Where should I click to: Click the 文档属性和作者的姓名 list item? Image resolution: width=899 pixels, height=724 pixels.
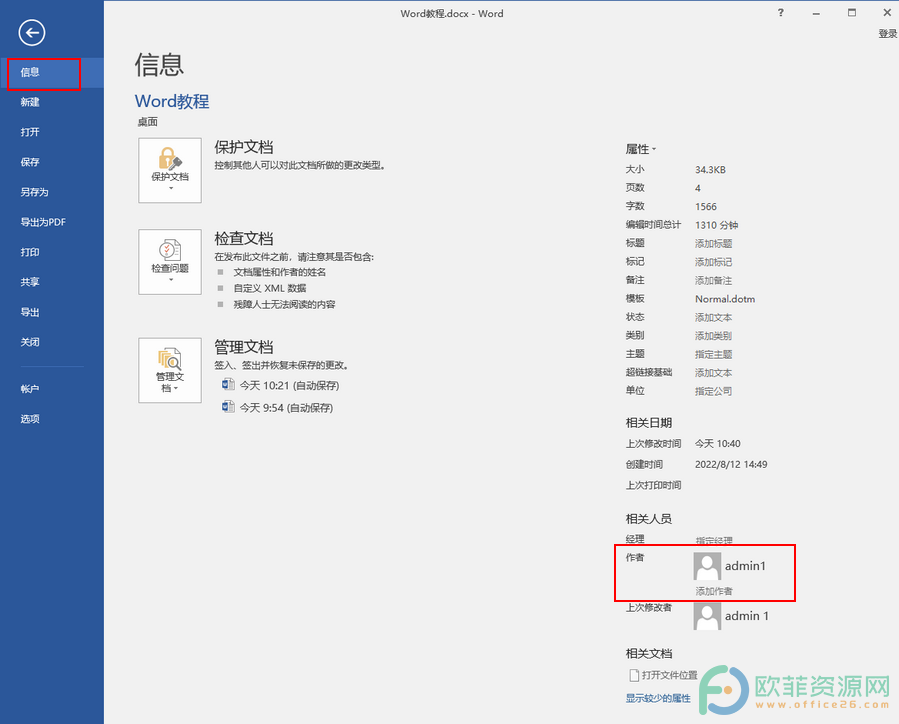pos(279,272)
